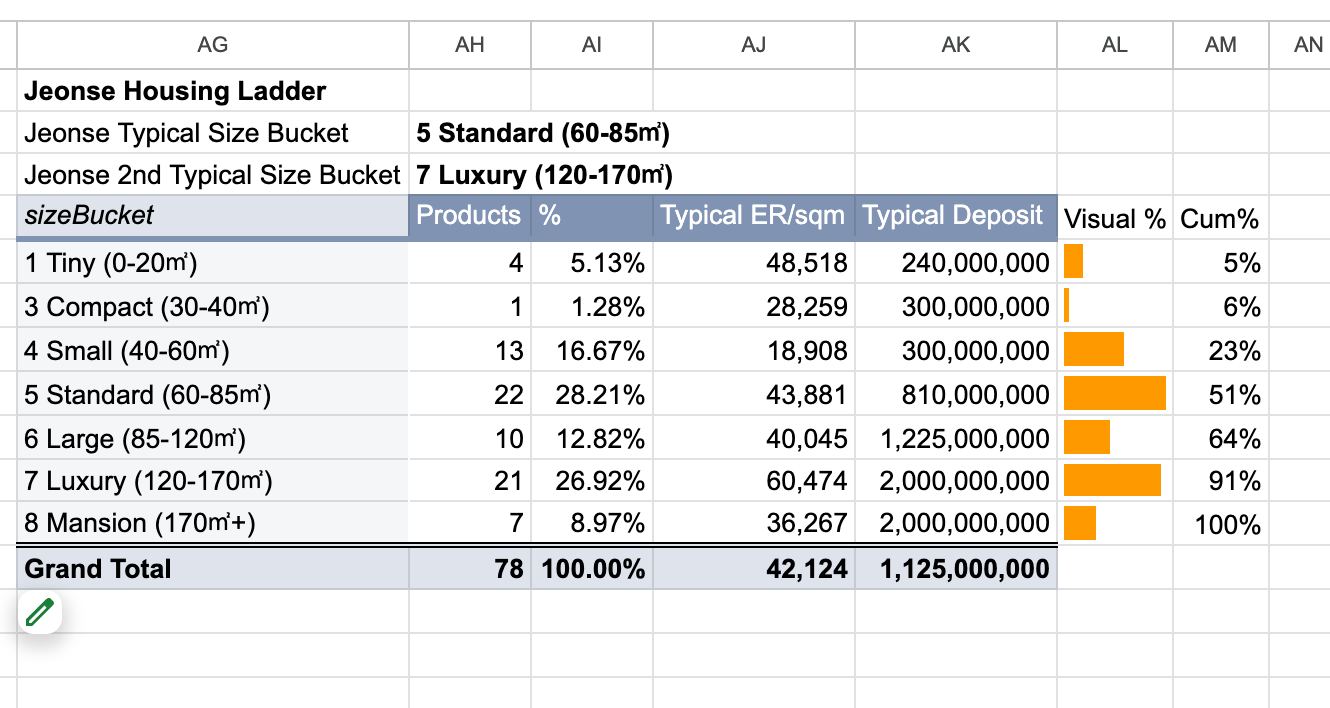The height and width of the screenshot is (708, 1330).
Task: Click the '240,000,000' deposit cell
Action: (x=956, y=263)
